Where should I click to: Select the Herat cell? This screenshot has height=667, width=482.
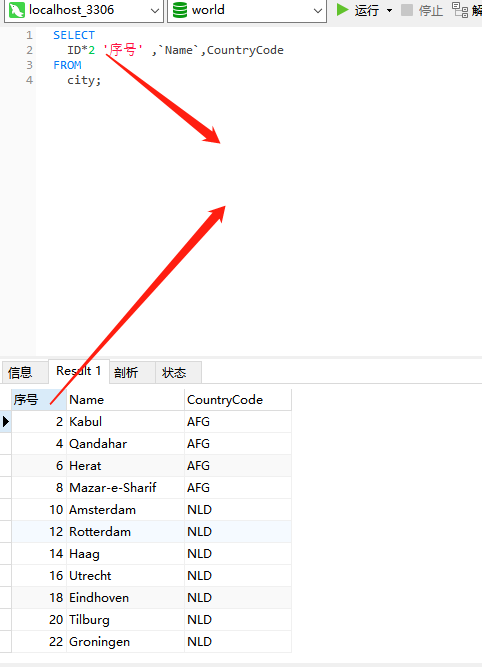coord(125,466)
